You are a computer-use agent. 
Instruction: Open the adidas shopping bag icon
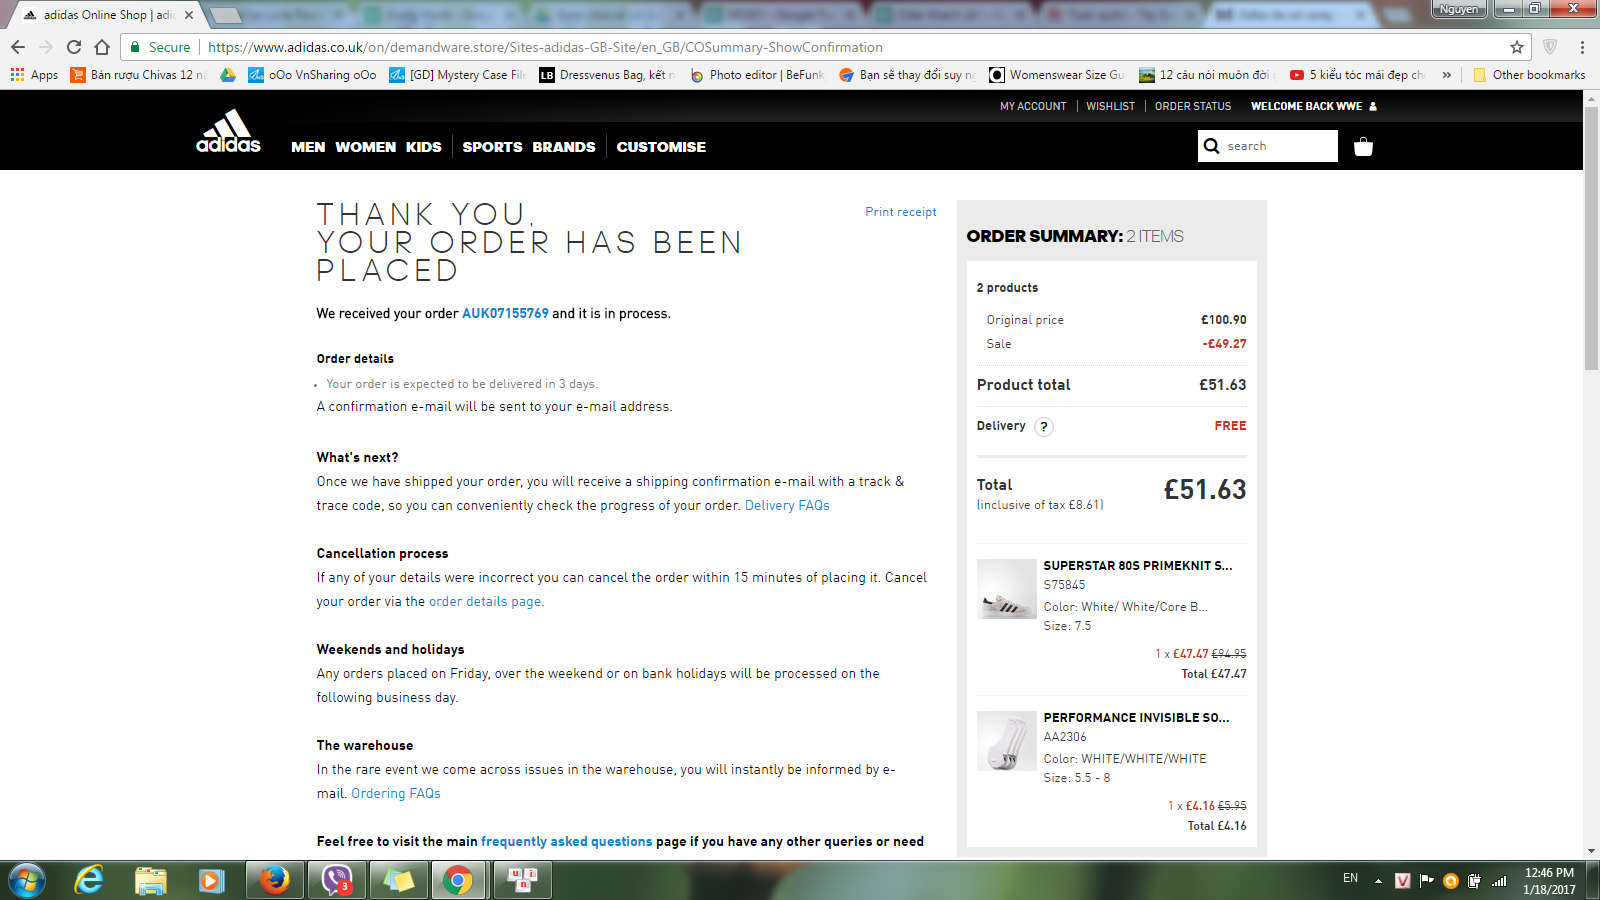tap(1363, 147)
